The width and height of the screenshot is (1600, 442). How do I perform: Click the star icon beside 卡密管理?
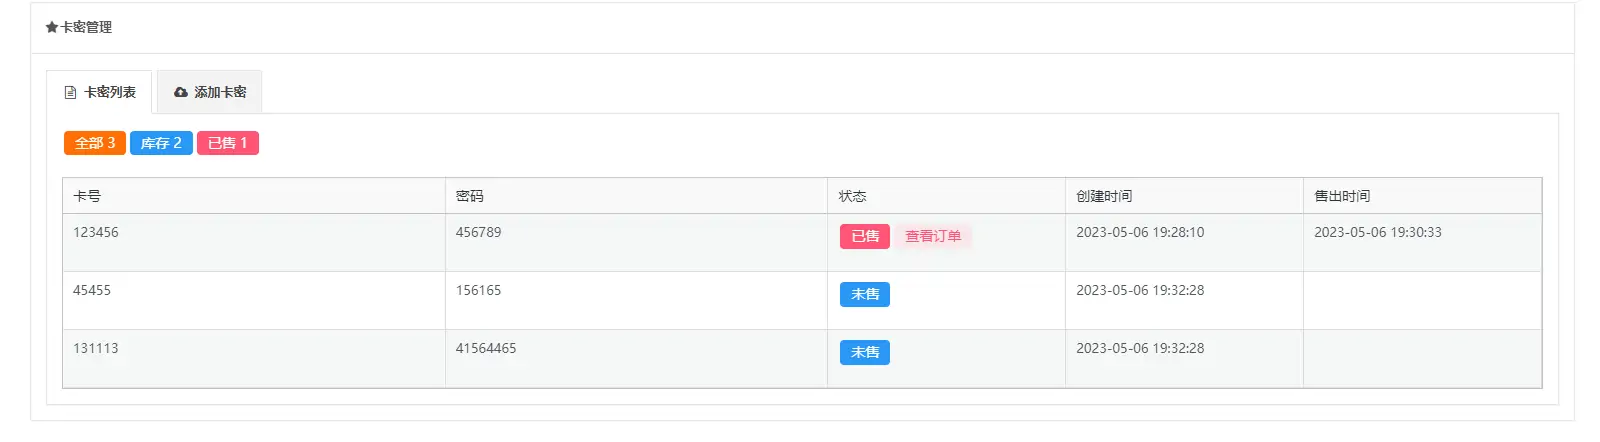[51, 27]
